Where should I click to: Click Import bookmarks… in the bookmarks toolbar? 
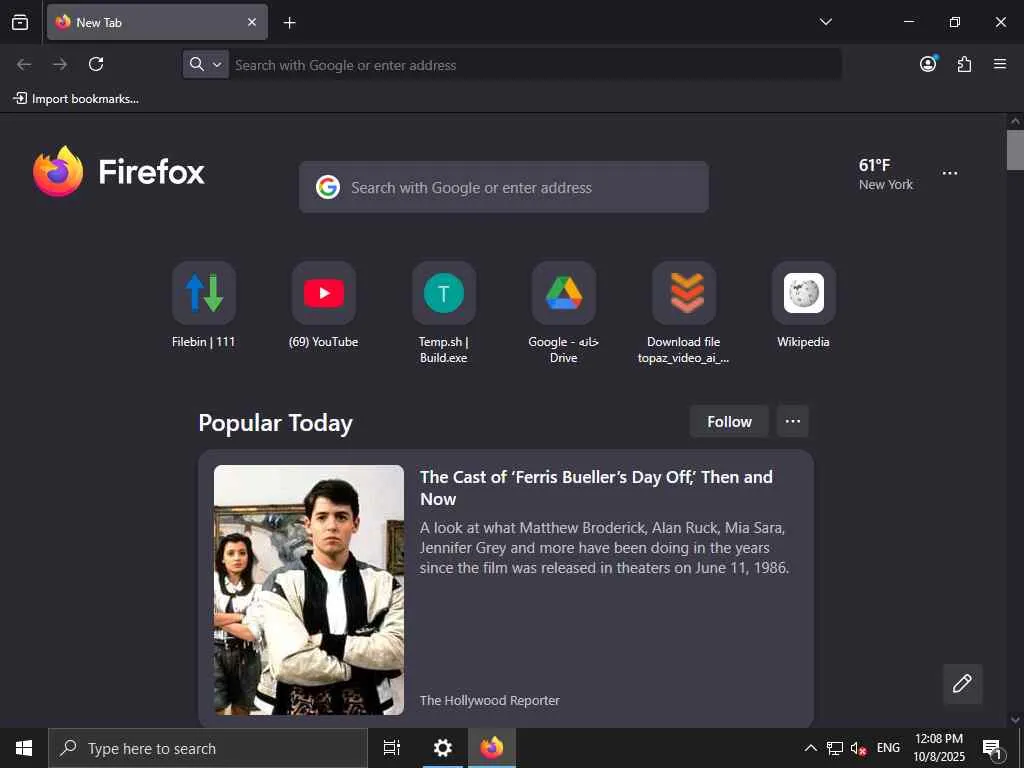76,99
